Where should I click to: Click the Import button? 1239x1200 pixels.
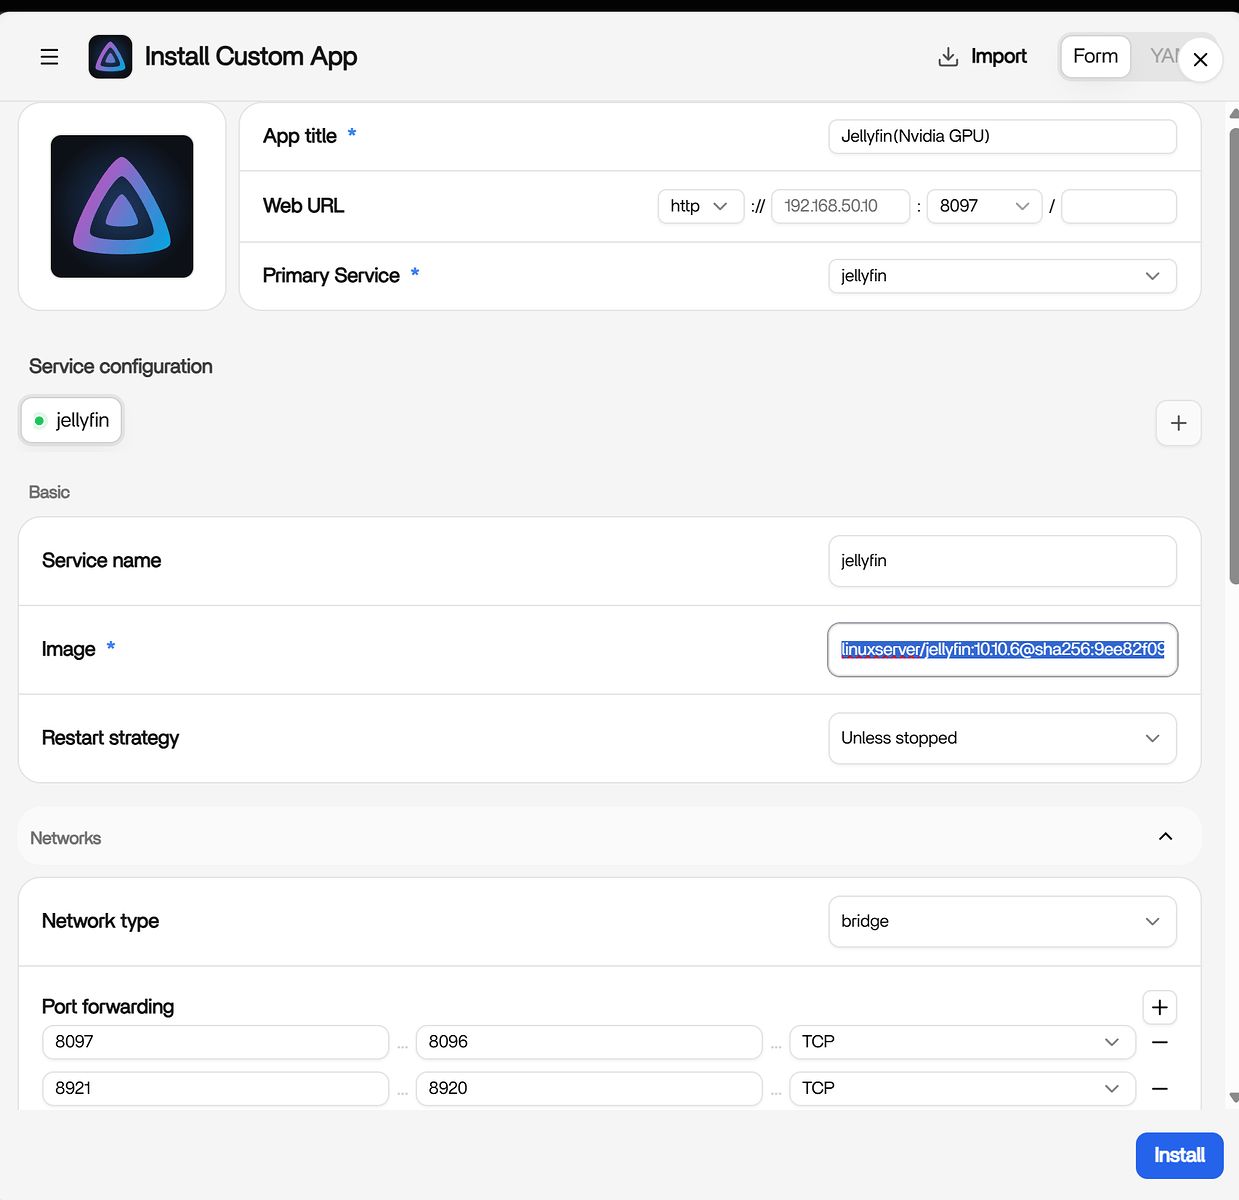click(982, 57)
